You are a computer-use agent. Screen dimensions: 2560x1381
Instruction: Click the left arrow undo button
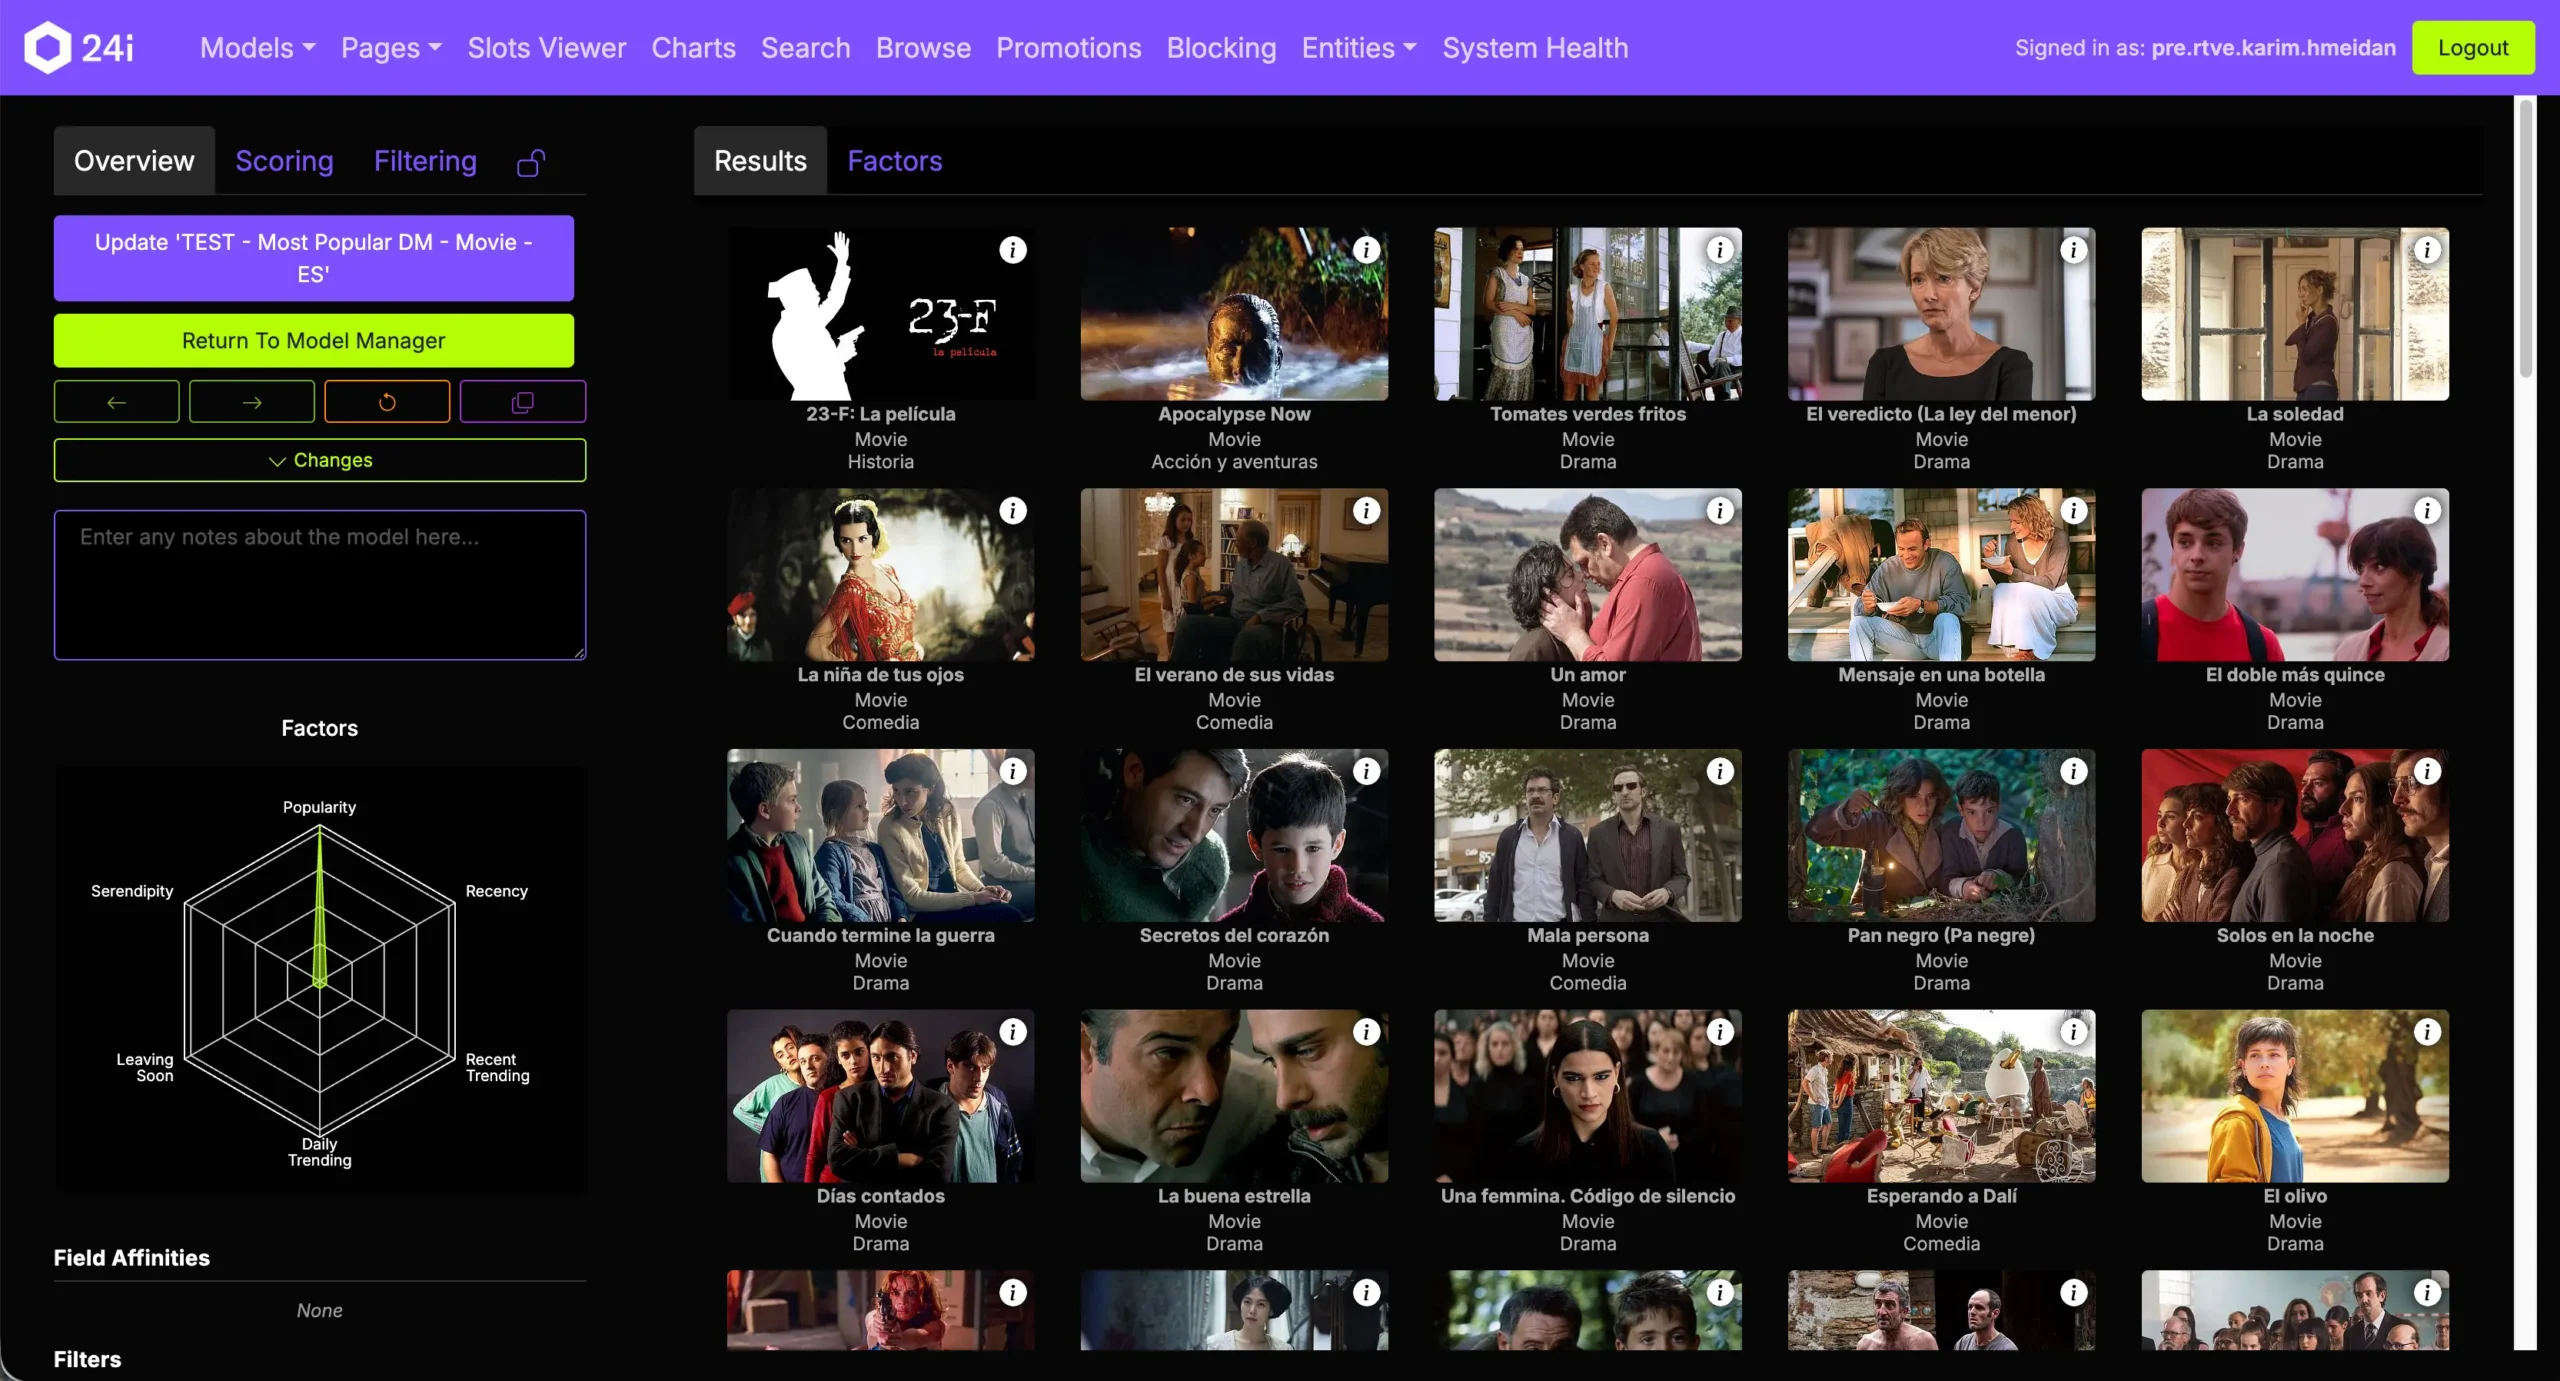point(116,402)
